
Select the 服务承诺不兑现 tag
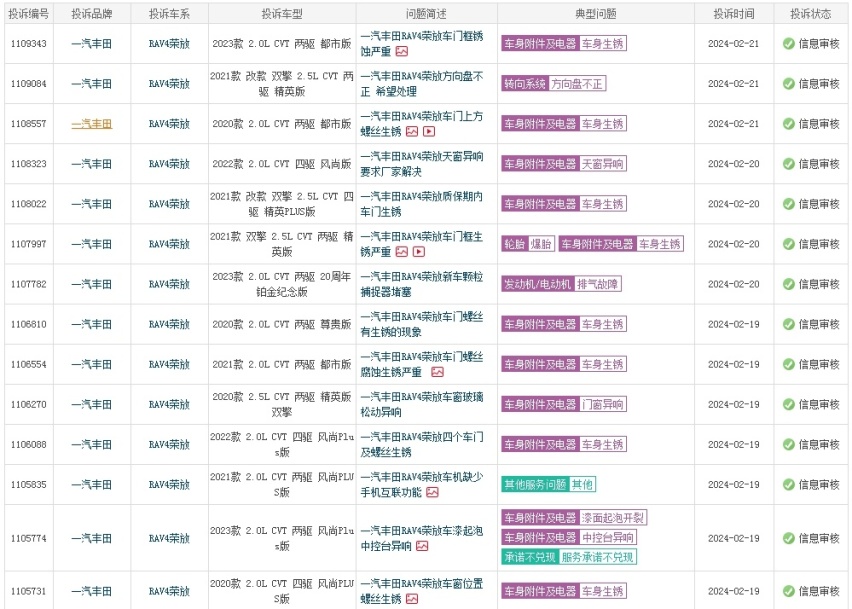pos(598,557)
